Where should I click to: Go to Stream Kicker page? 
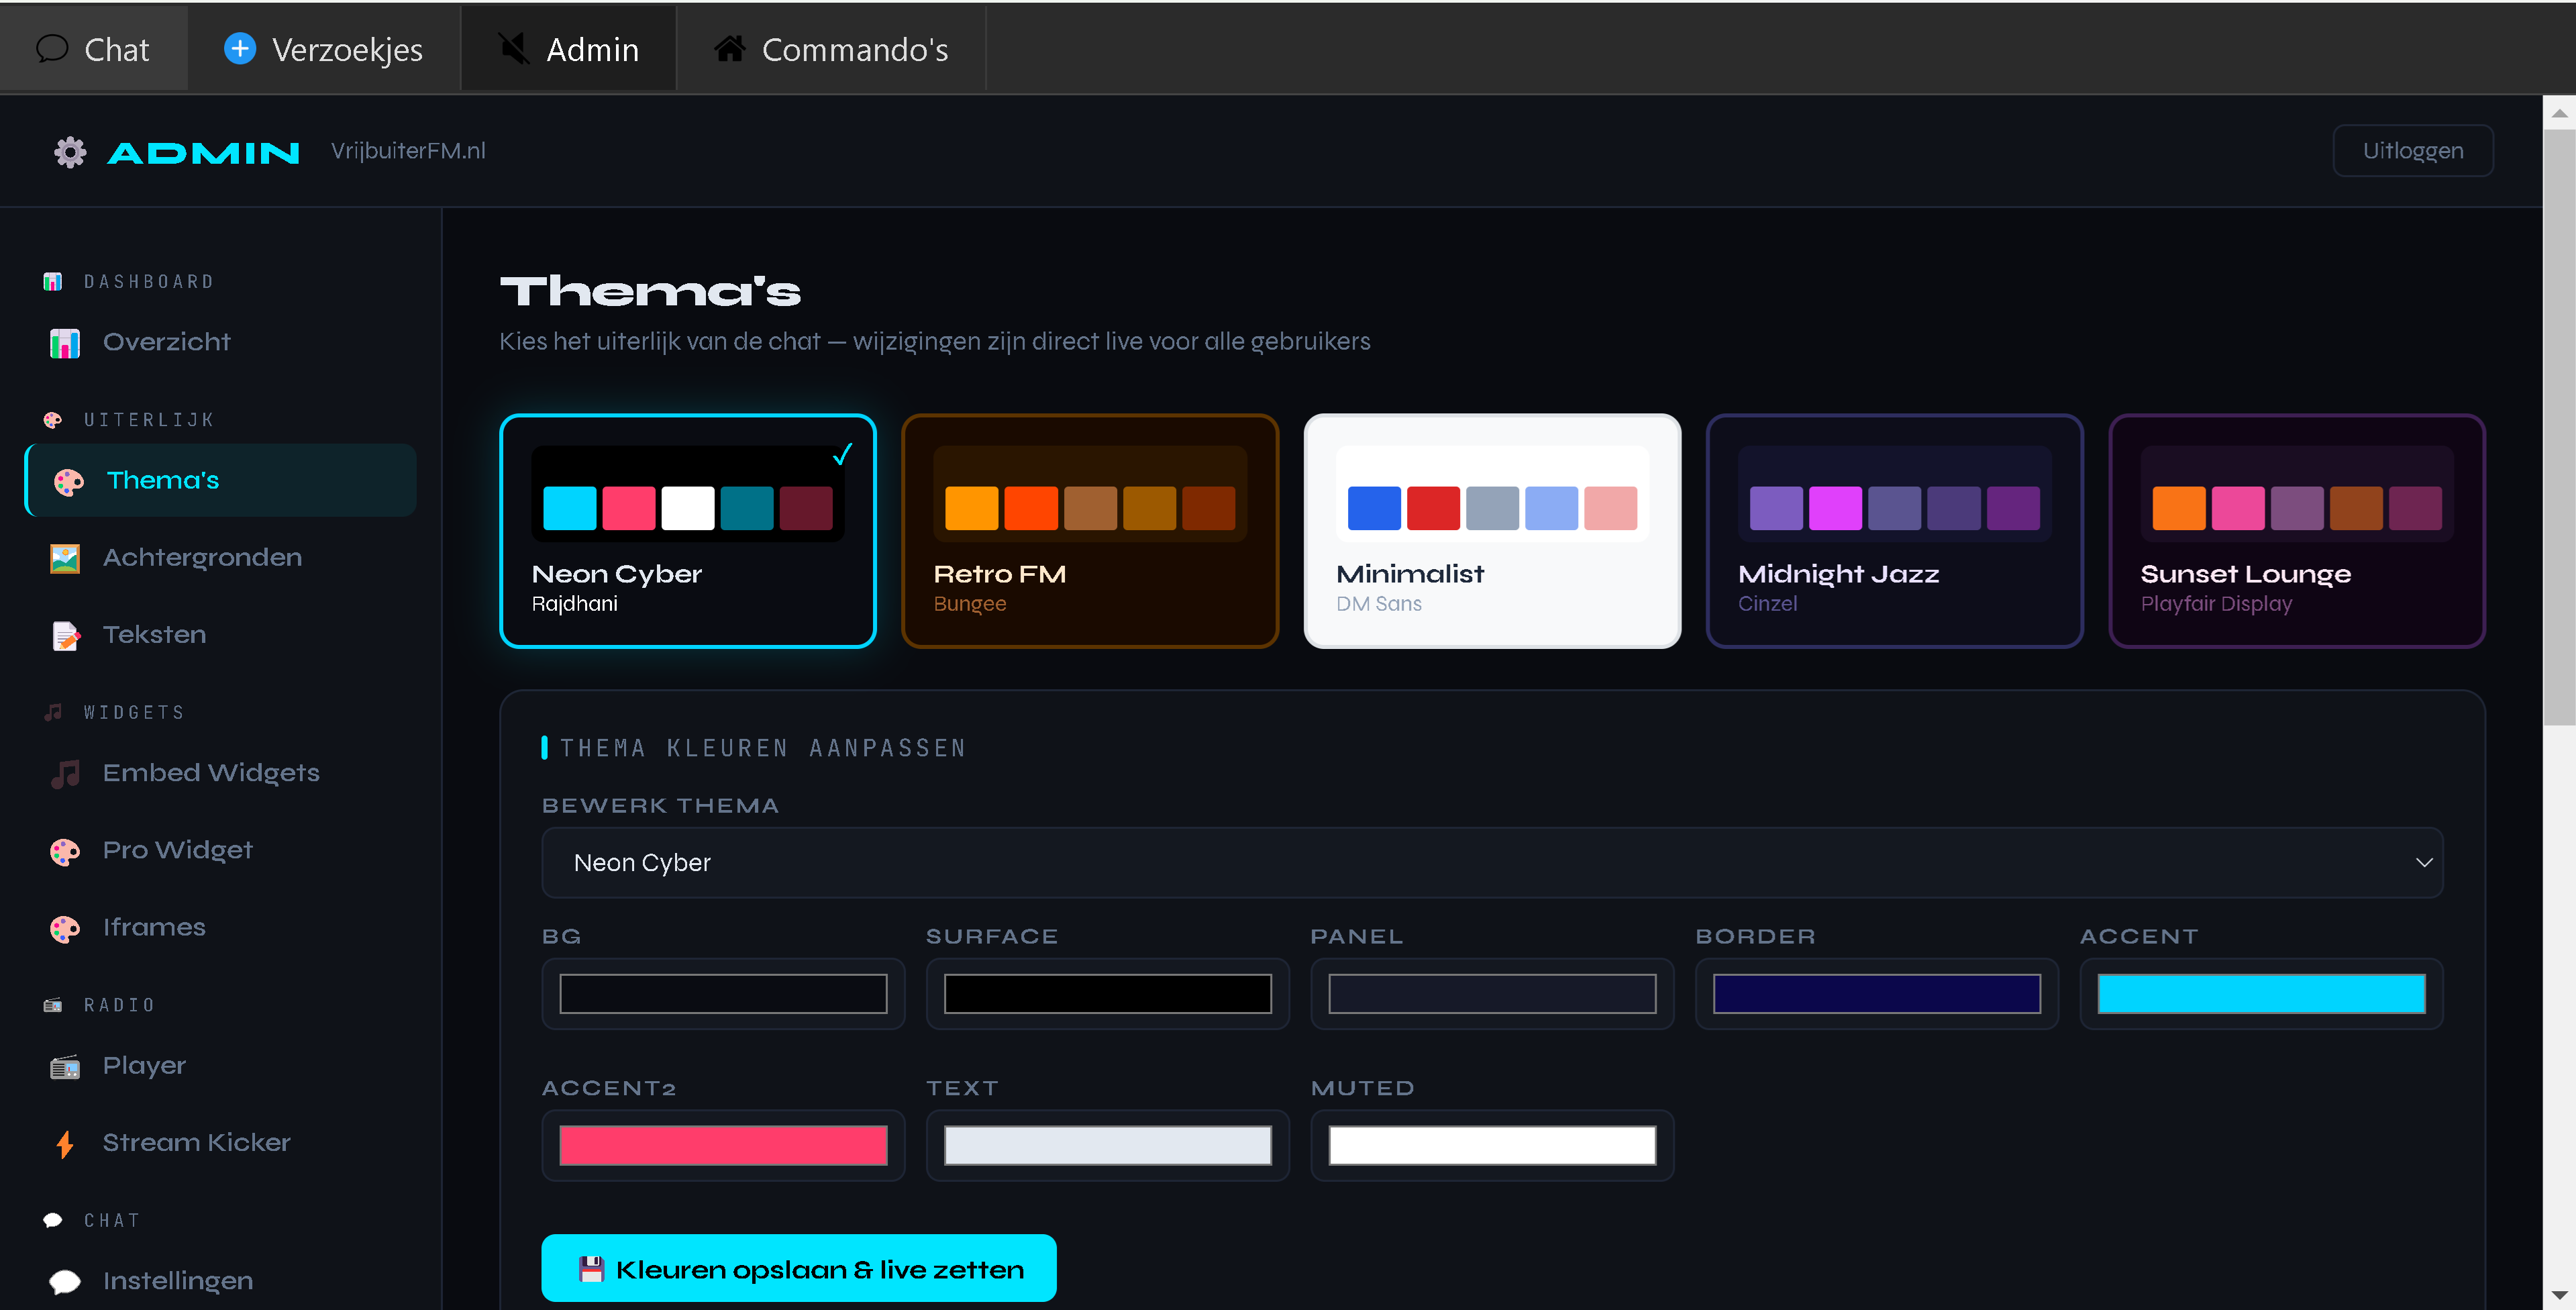pyautogui.click(x=220, y=1143)
